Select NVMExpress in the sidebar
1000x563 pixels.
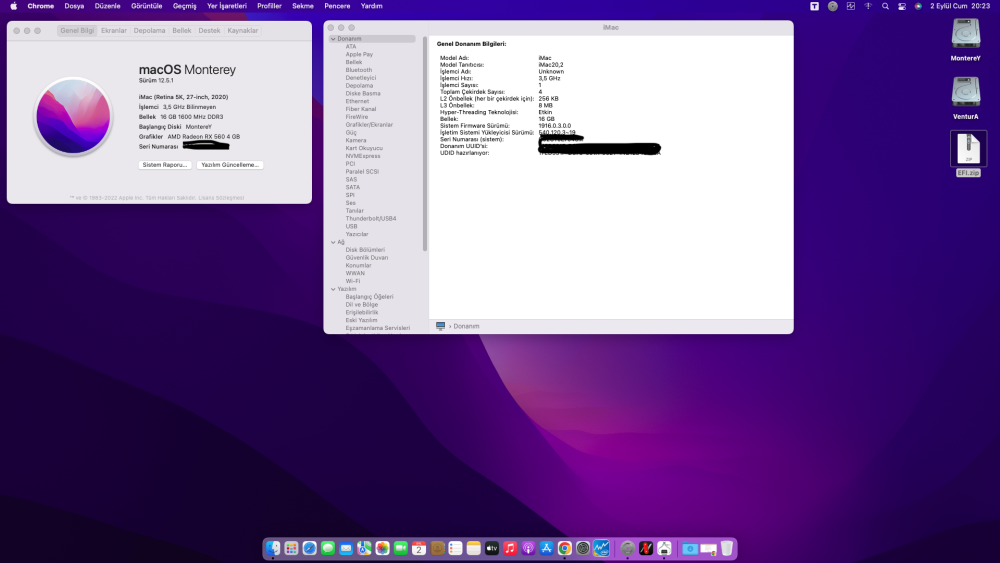pyautogui.click(x=363, y=156)
